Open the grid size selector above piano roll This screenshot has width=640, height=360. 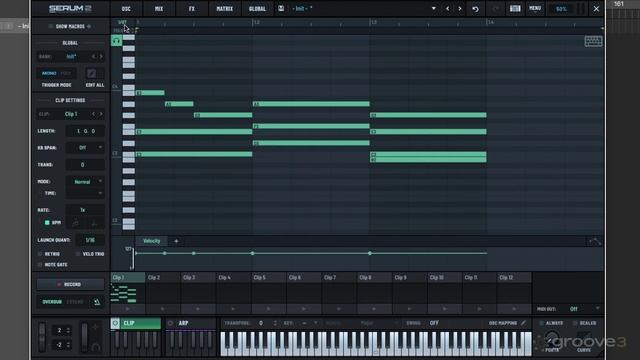(x=122, y=22)
